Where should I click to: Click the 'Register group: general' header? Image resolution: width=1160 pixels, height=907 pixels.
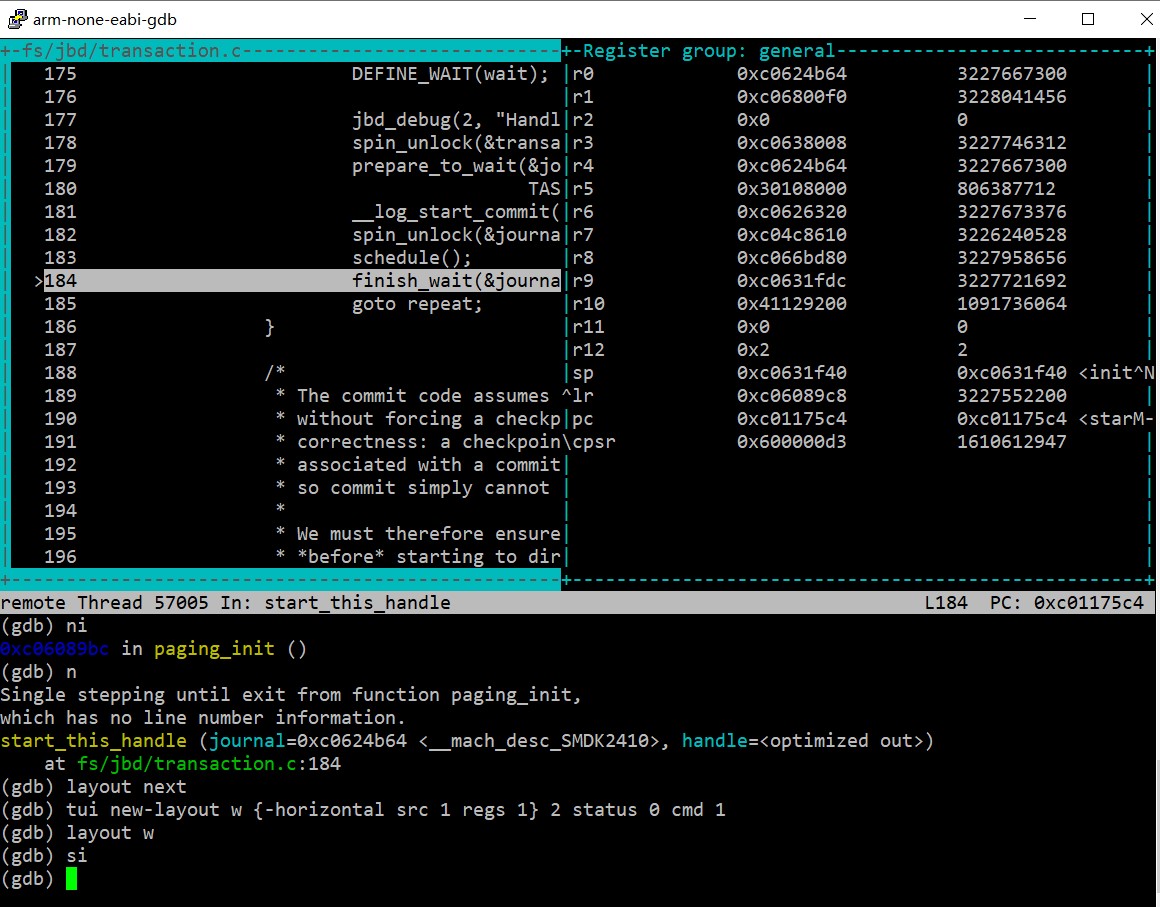pyautogui.click(x=709, y=50)
